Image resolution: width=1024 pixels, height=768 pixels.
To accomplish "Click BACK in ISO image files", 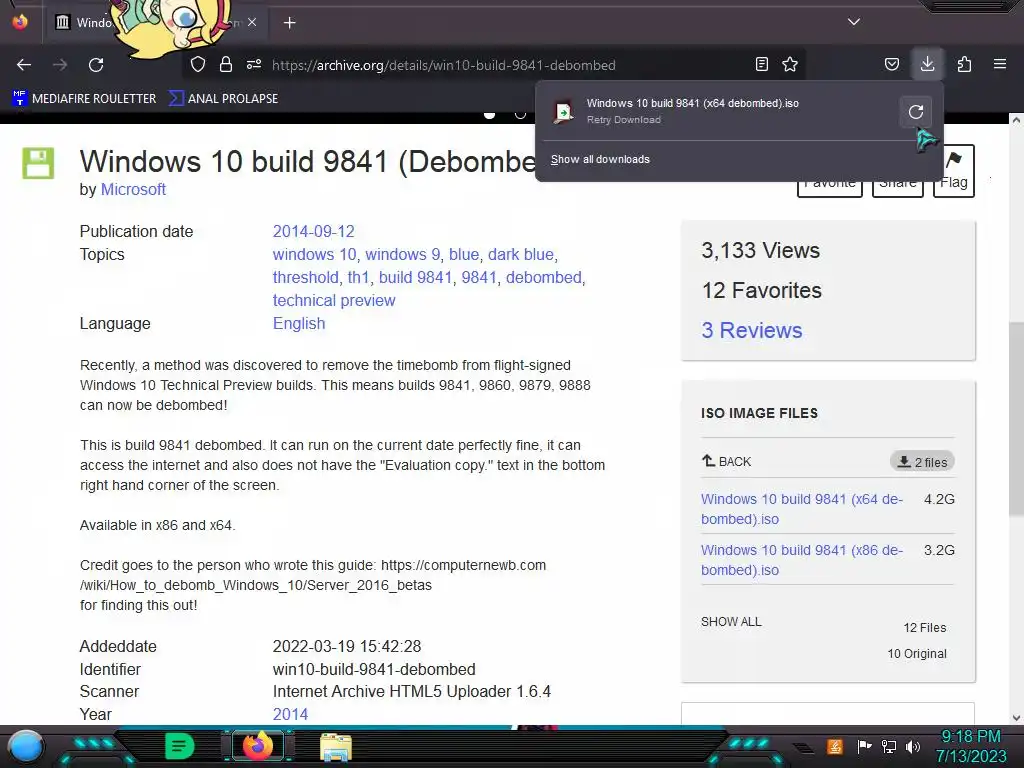I will point(726,461).
